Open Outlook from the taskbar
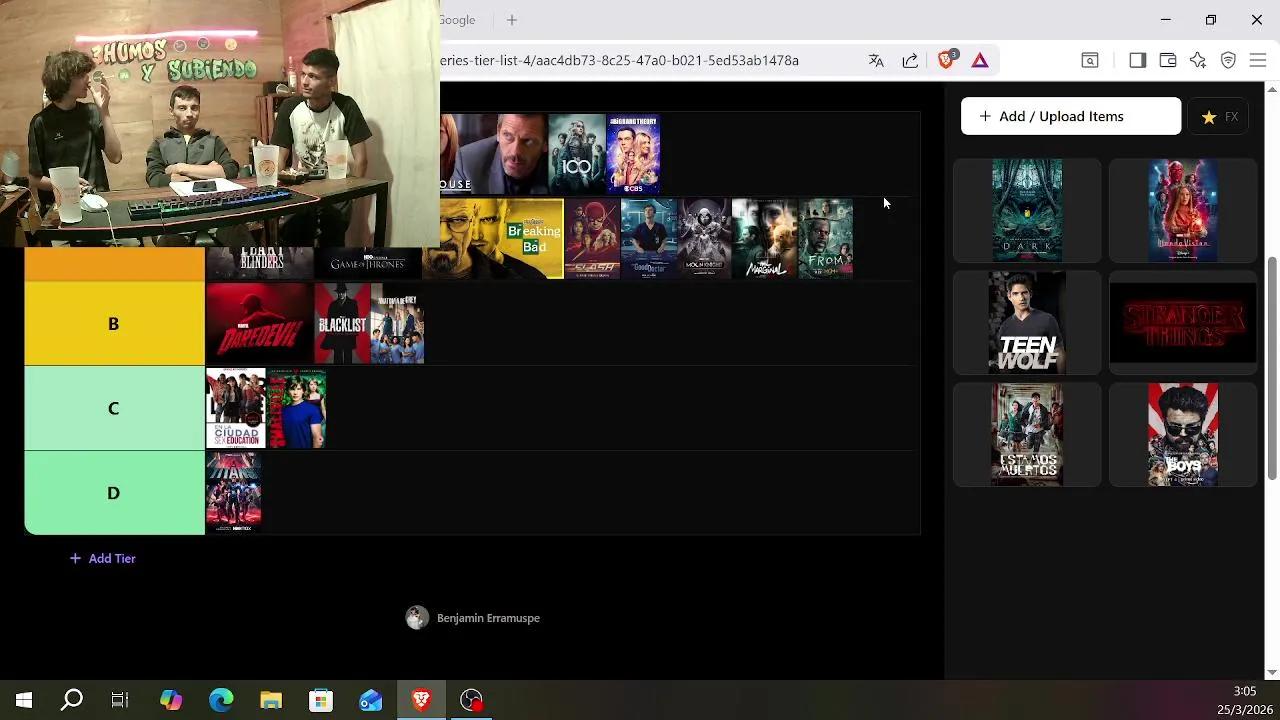The height and width of the screenshot is (720, 1280). pyautogui.click(x=371, y=700)
